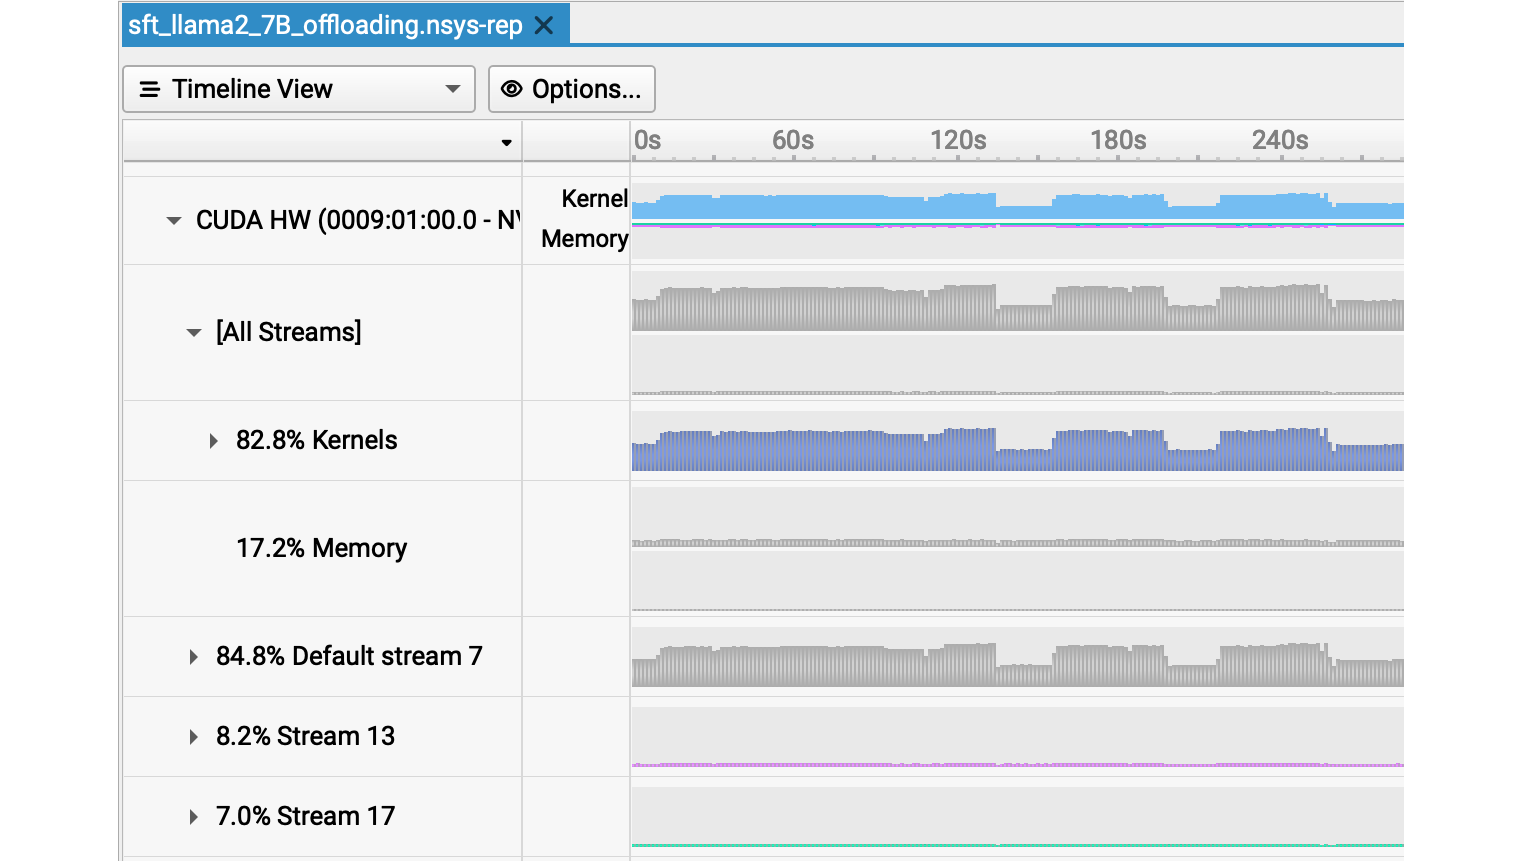The height and width of the screenshot is (862, 1531).
Task: Click the Kernel label in CUDA HW row
Action: 595,199
